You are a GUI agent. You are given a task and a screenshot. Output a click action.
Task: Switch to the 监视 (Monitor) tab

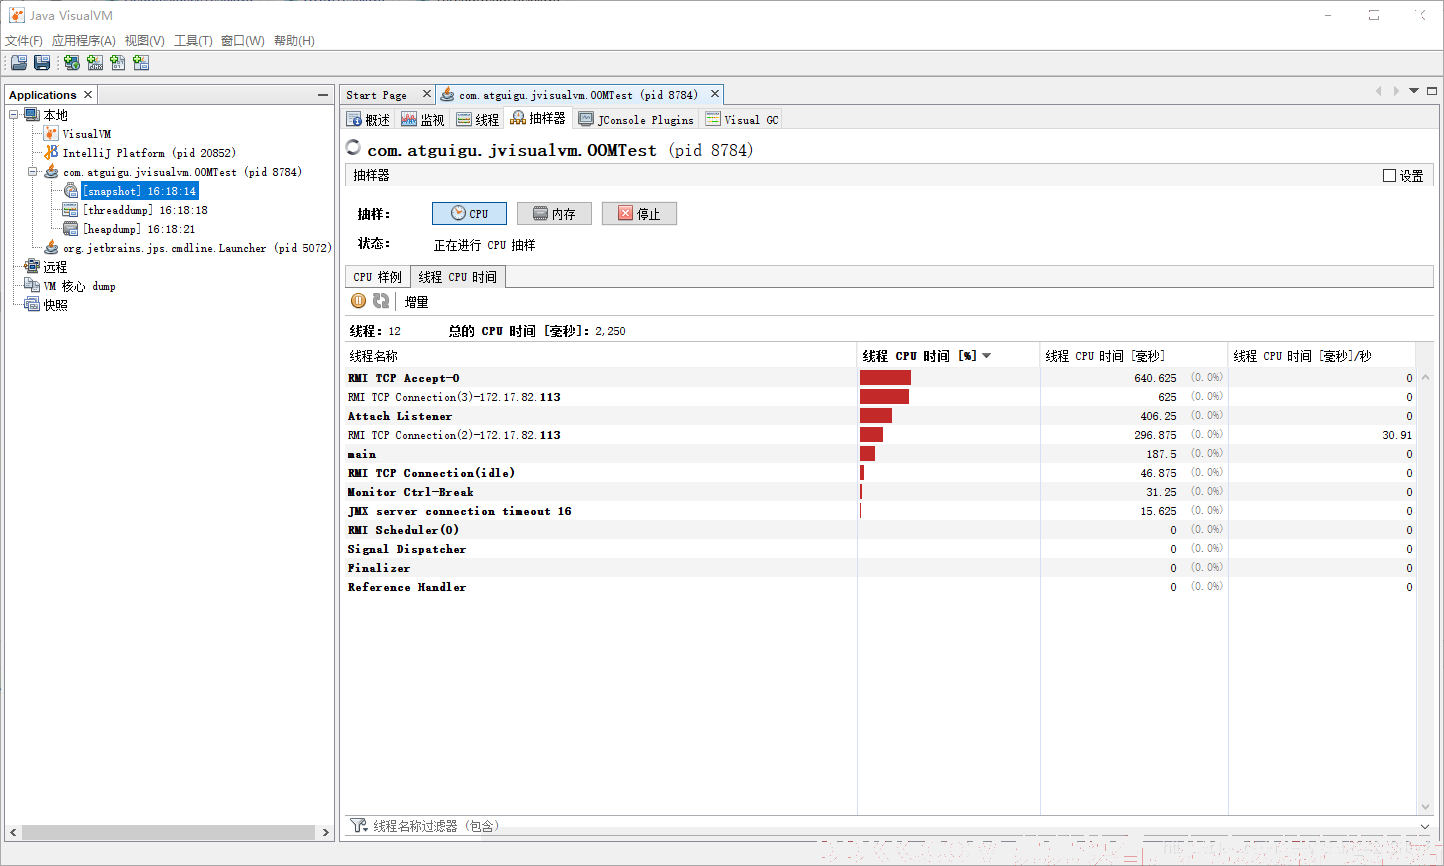click(423, 119)
